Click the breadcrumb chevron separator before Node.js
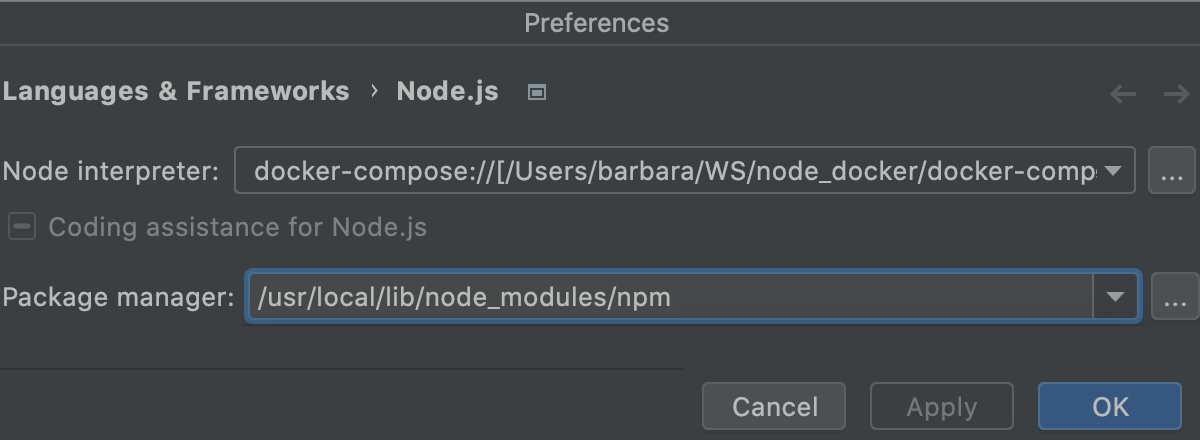1200x440 pixels. [374, 91]
